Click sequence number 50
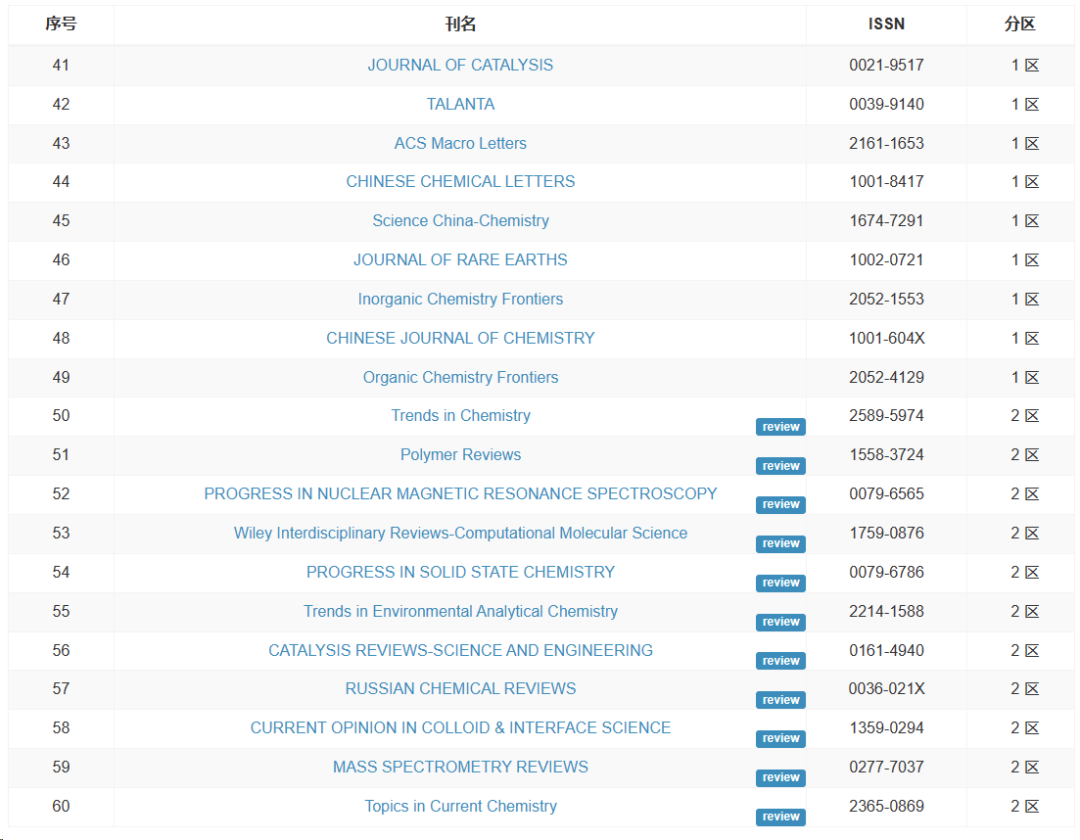 click(x=61, y=416)
